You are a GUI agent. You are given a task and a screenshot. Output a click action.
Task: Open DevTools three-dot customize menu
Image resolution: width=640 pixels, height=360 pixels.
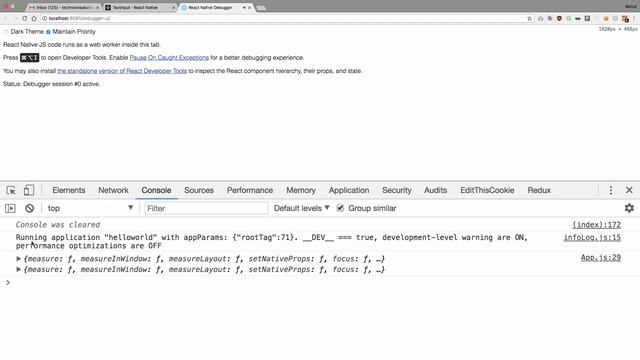click(611, 190)
